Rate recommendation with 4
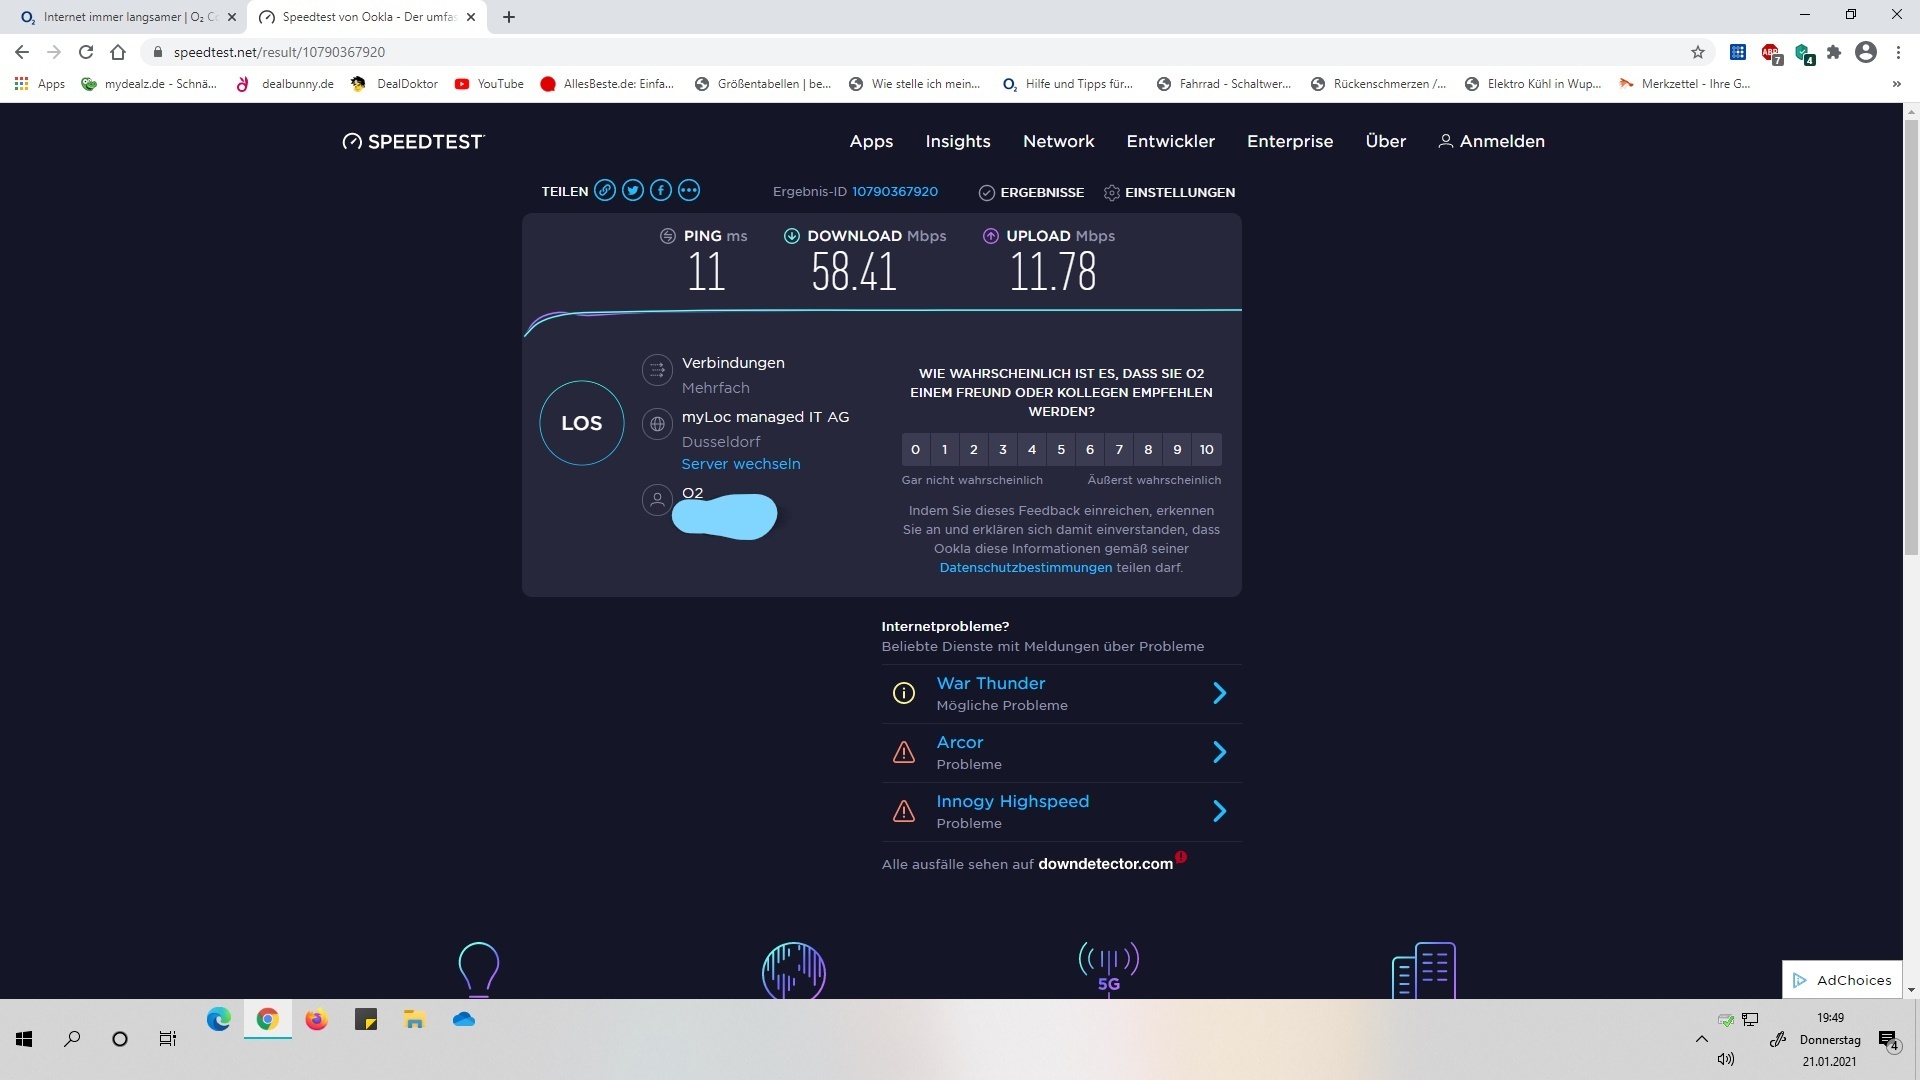The image size is (1920, 1080). pyautogui.click(x=1032, y=450)
